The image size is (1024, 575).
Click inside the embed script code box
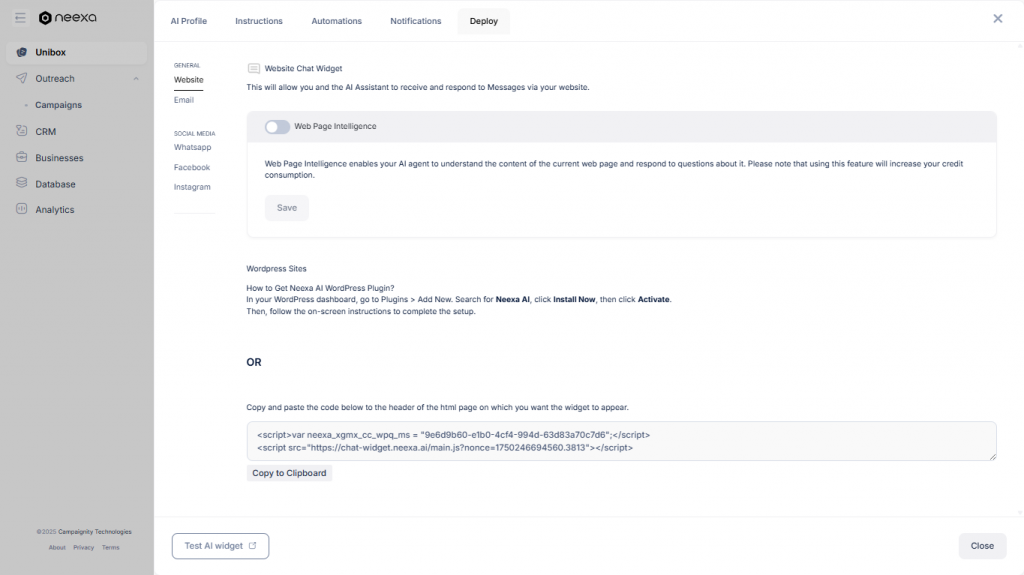[x=620, y=441]
